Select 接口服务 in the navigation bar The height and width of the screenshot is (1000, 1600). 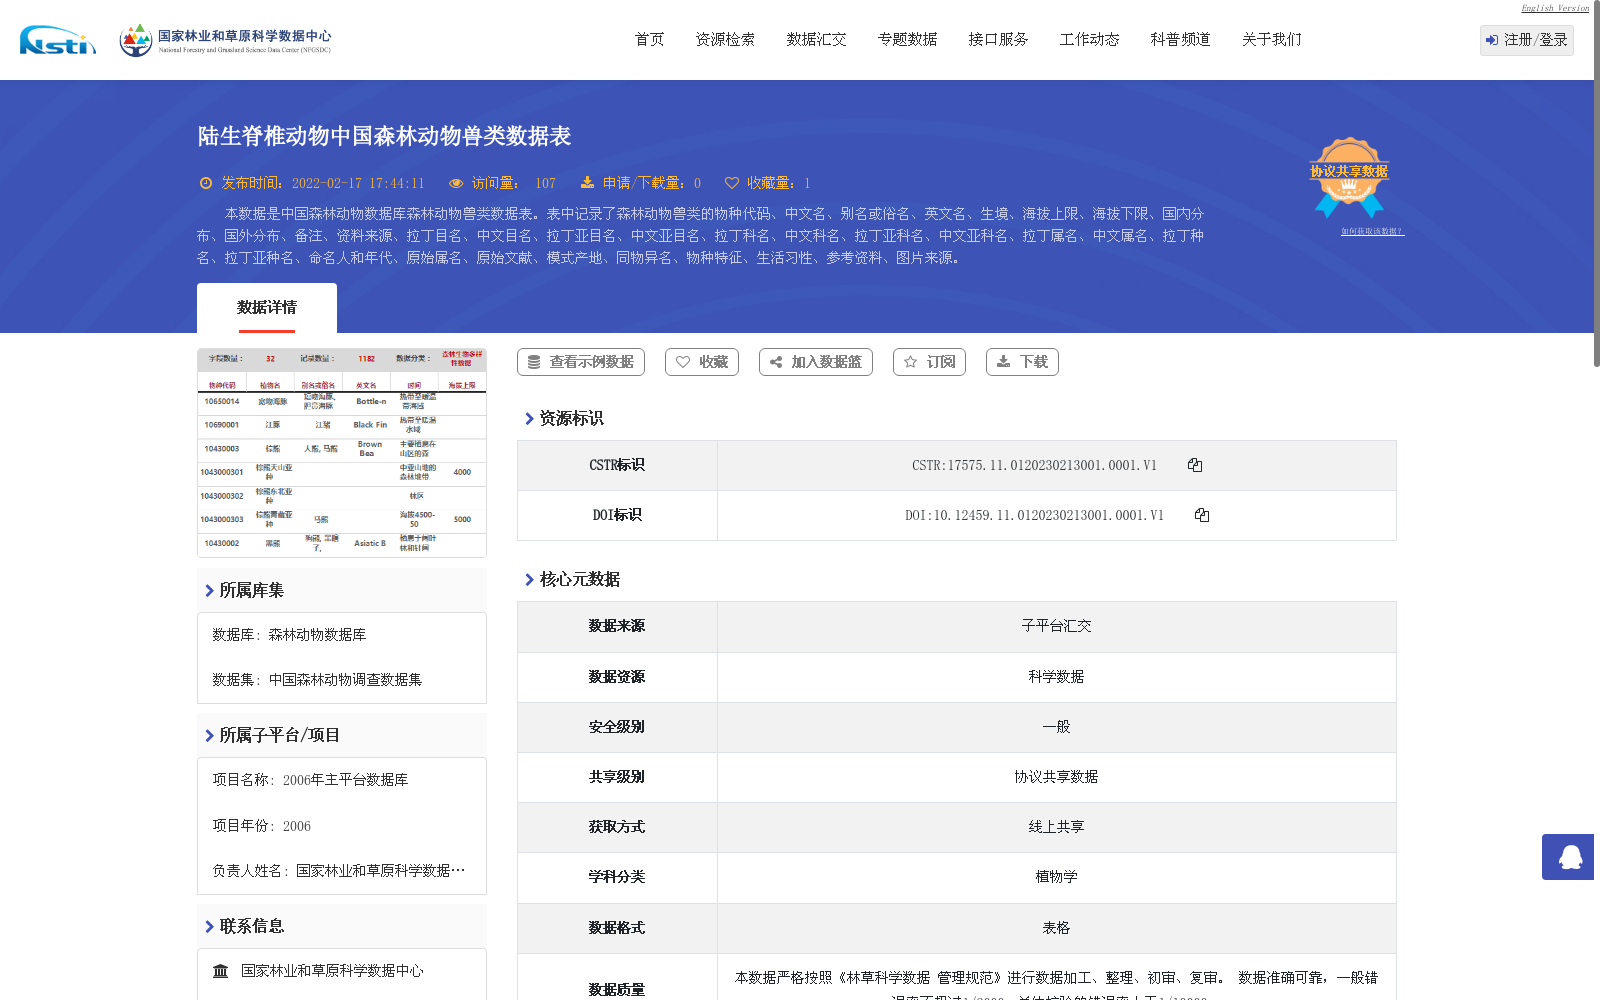[x=999, y=39]
